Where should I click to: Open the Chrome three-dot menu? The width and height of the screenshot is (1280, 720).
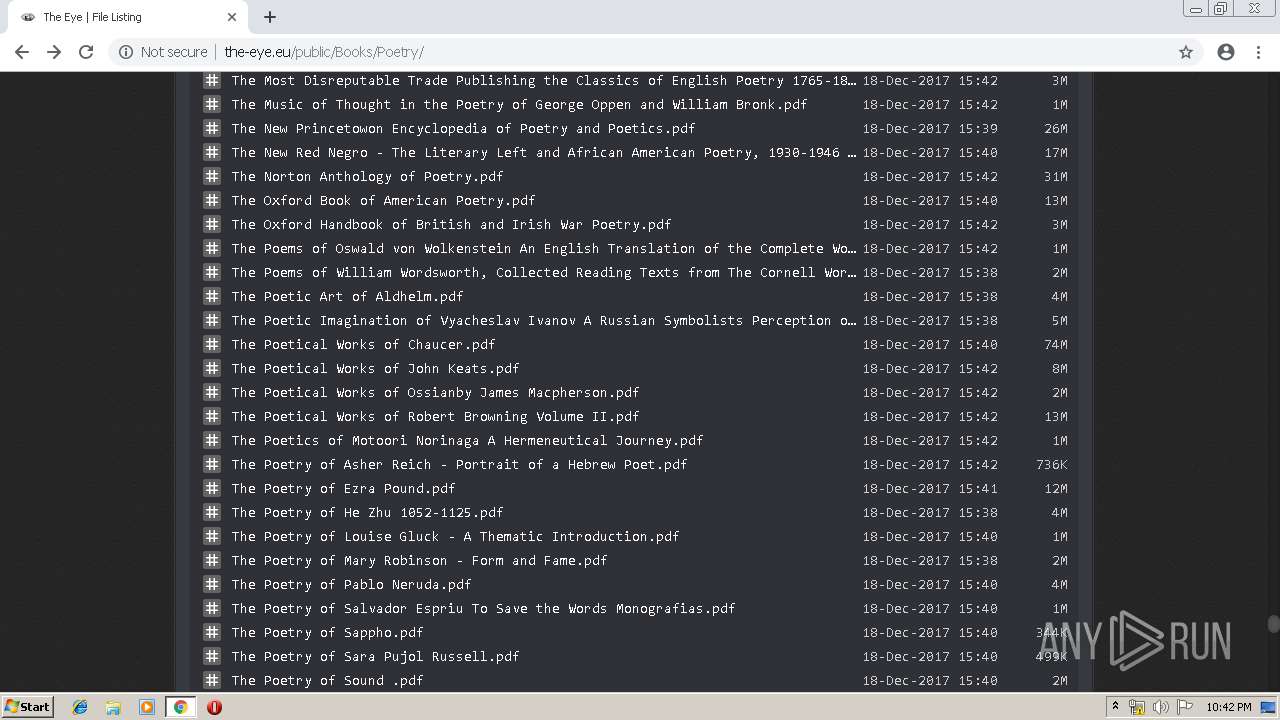pos(1258,52)
